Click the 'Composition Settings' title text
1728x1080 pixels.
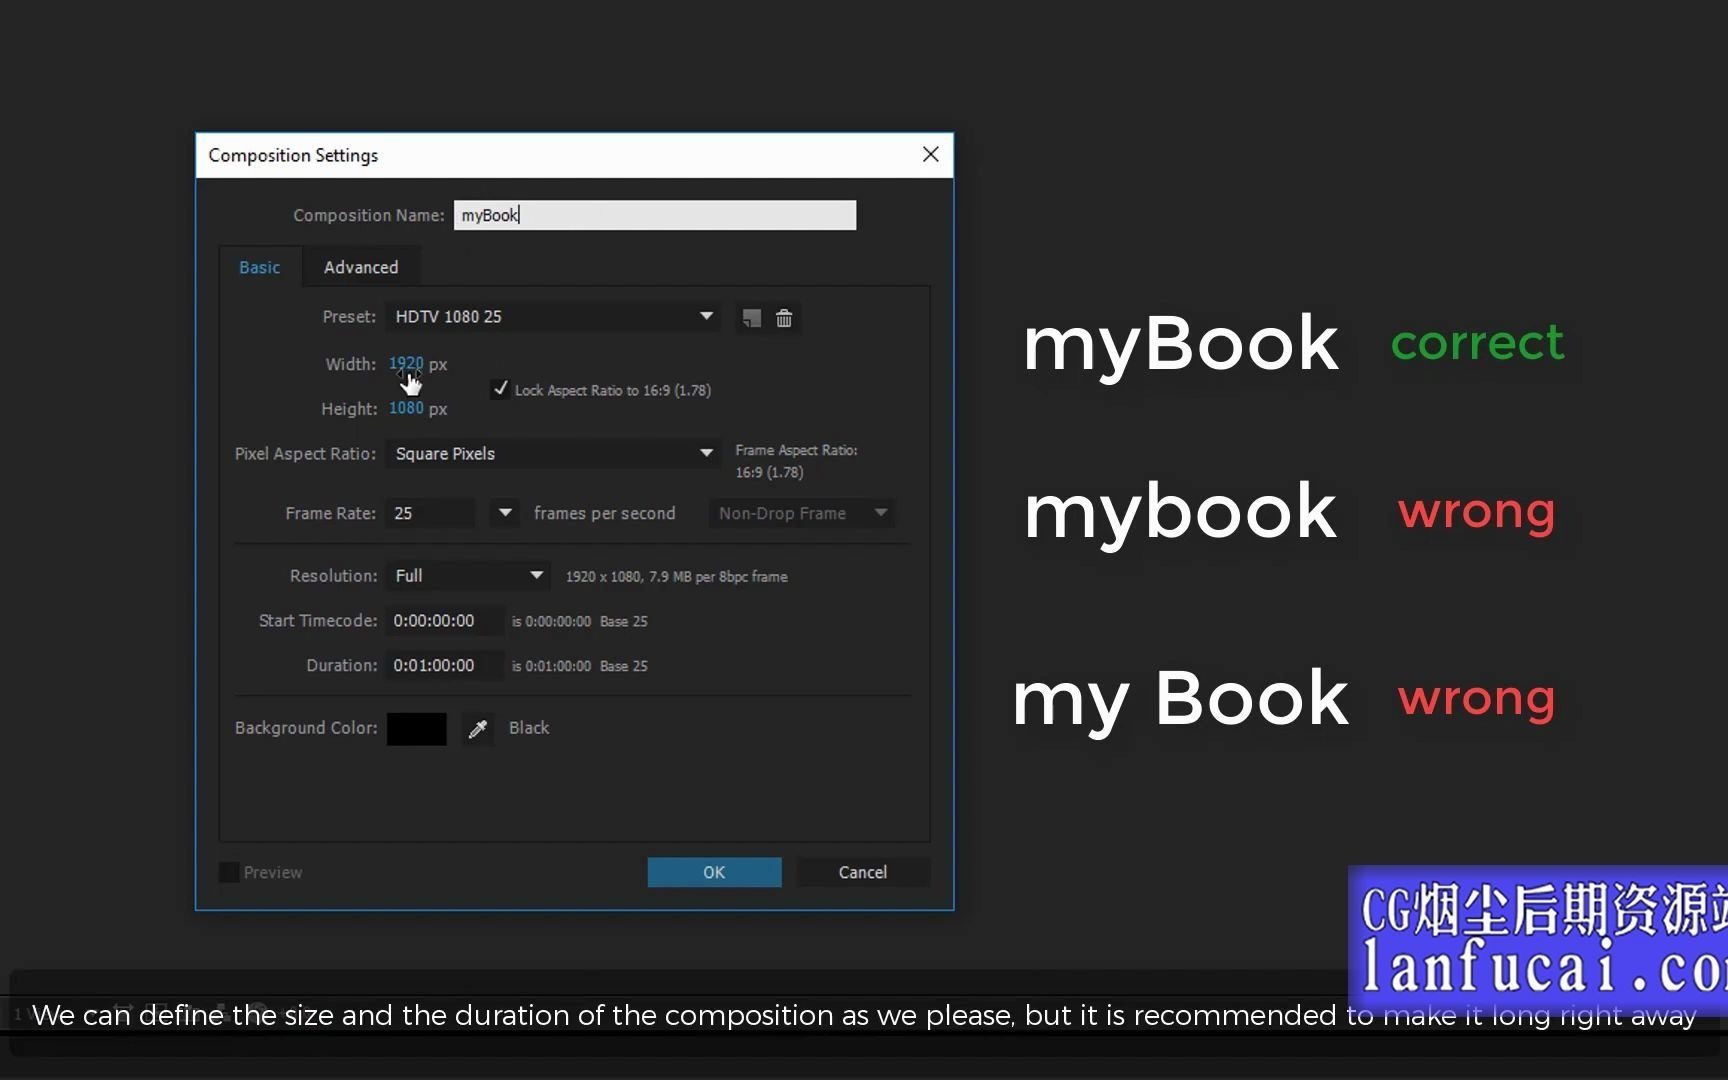[293, 156]
